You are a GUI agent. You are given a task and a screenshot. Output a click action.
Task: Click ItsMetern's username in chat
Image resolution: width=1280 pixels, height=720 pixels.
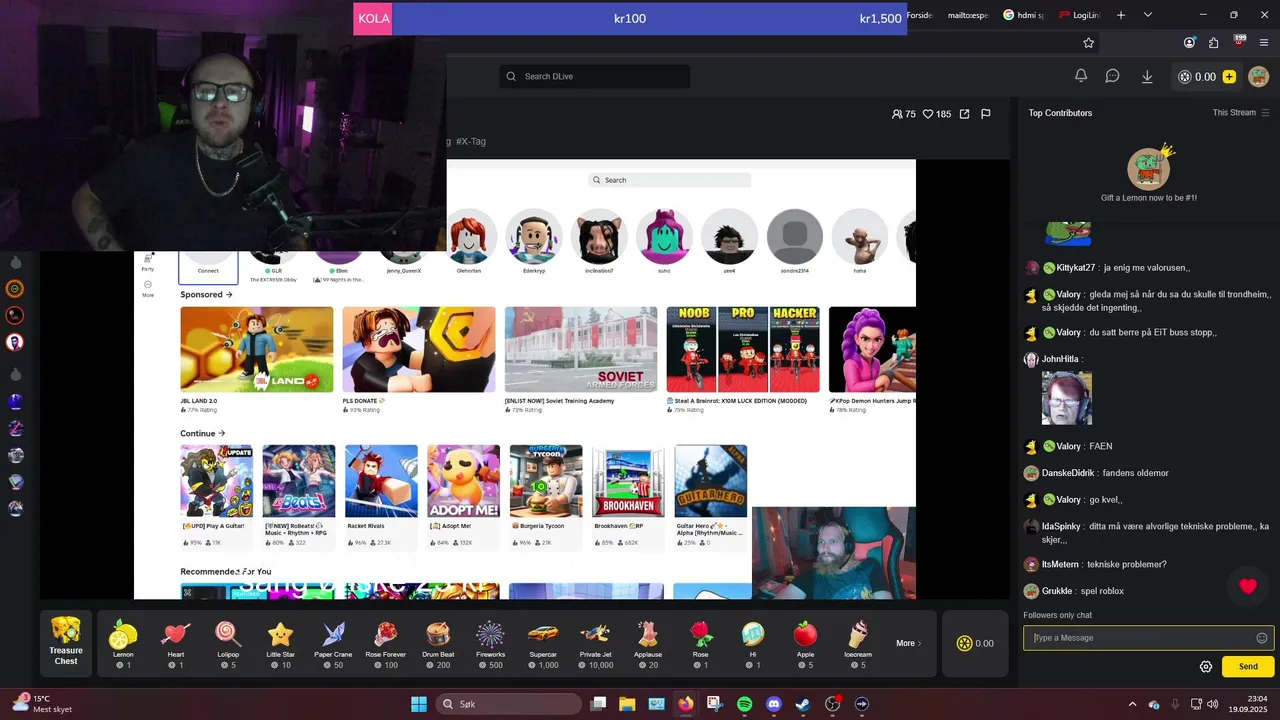[1060, 565]
